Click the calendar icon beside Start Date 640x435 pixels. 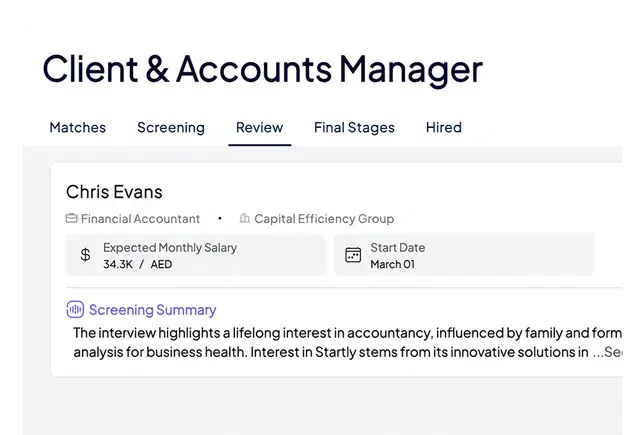[x=353, y=255]
